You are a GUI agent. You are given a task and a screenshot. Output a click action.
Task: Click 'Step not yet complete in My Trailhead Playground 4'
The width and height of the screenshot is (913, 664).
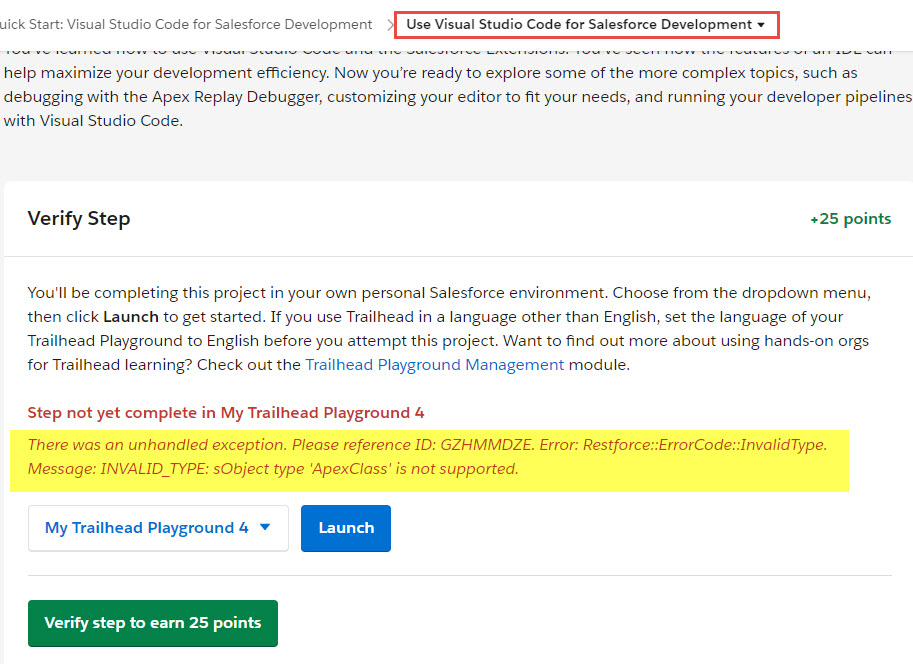pos(226,412)
